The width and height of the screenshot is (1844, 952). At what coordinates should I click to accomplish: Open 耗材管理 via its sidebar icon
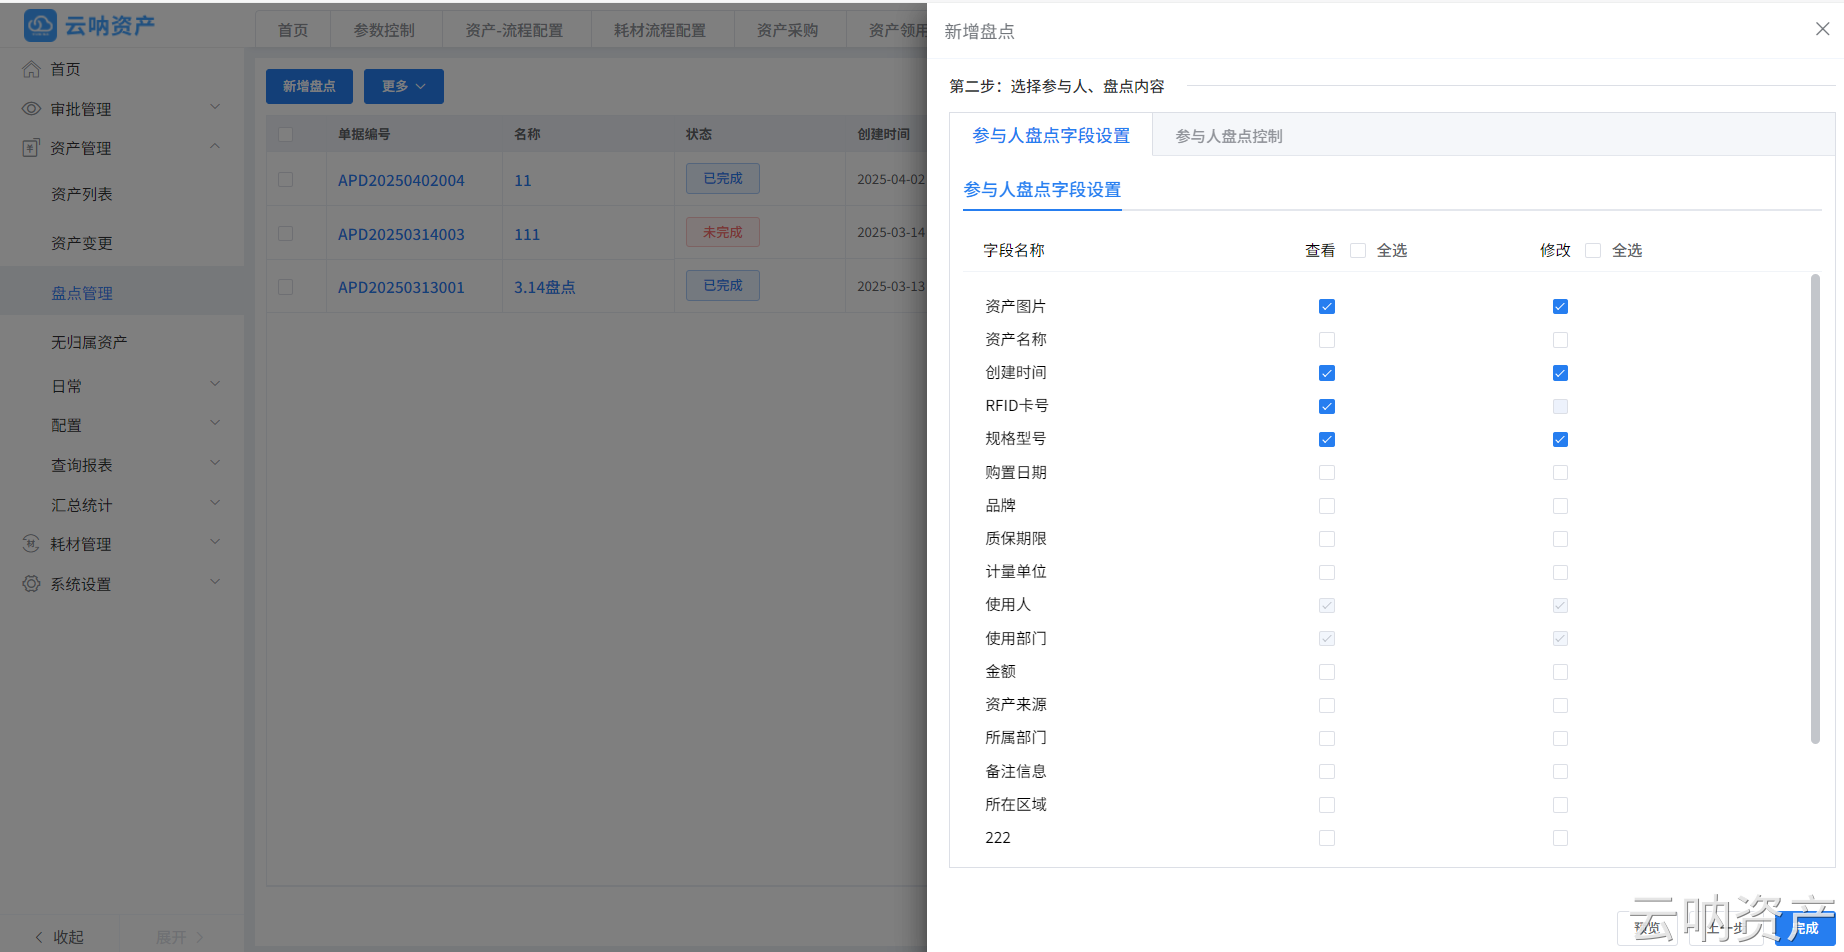30,543
